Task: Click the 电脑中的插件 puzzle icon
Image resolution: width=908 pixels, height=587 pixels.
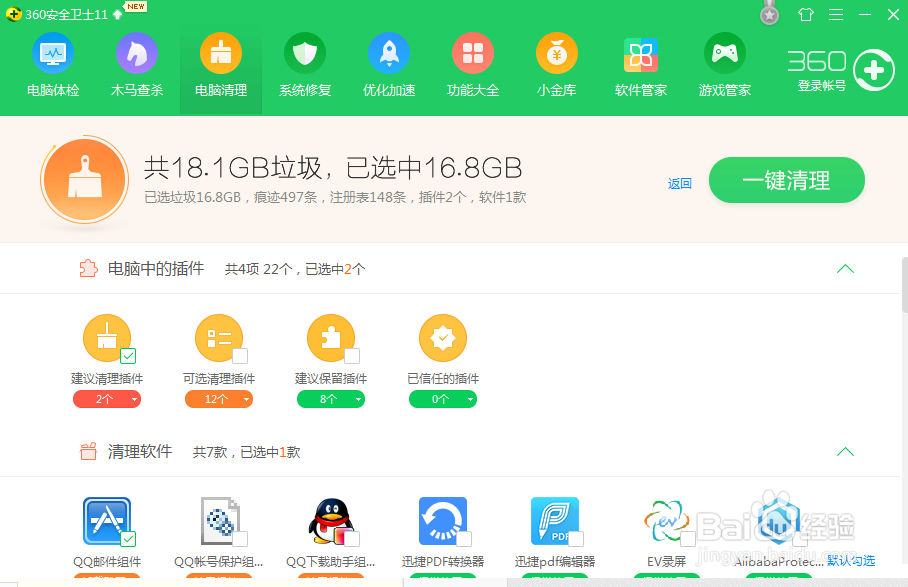Action: (89, 269)
